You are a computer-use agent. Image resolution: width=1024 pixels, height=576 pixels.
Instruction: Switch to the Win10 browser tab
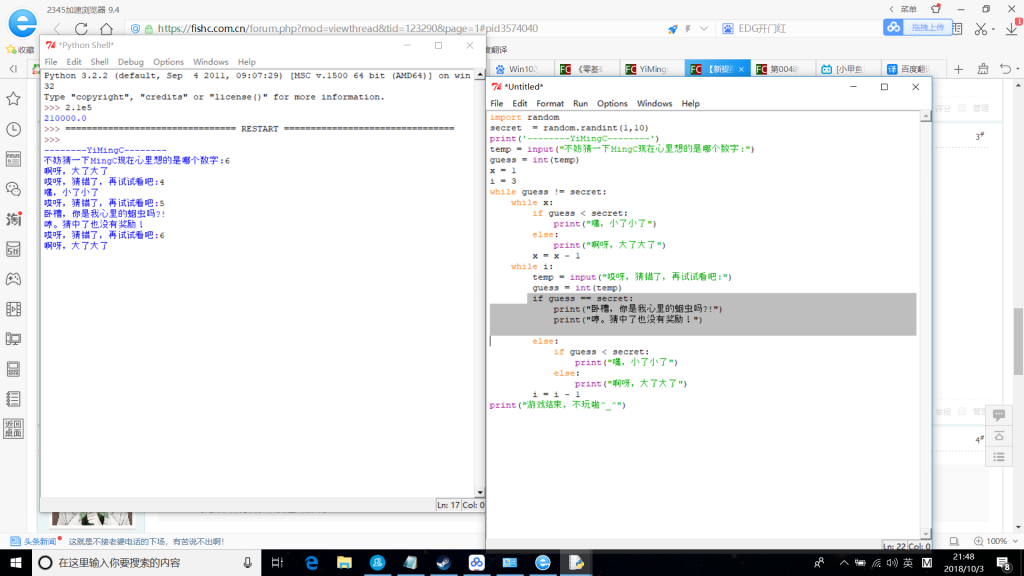(x=520, y=69)
